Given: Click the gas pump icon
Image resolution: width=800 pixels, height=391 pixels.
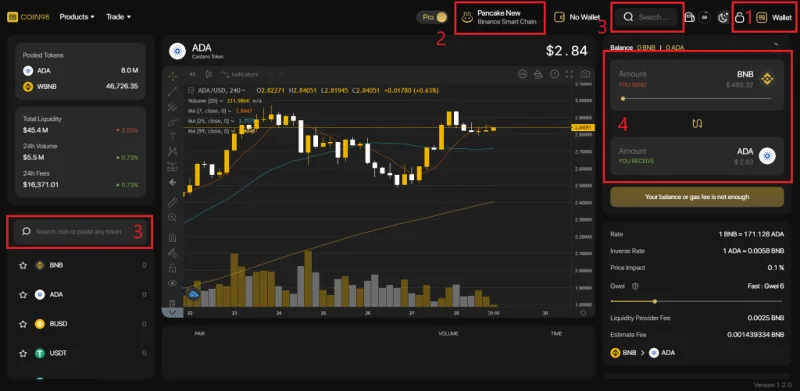Looking at the screenshot, I should pyautogui.click(x=689, y=17).
